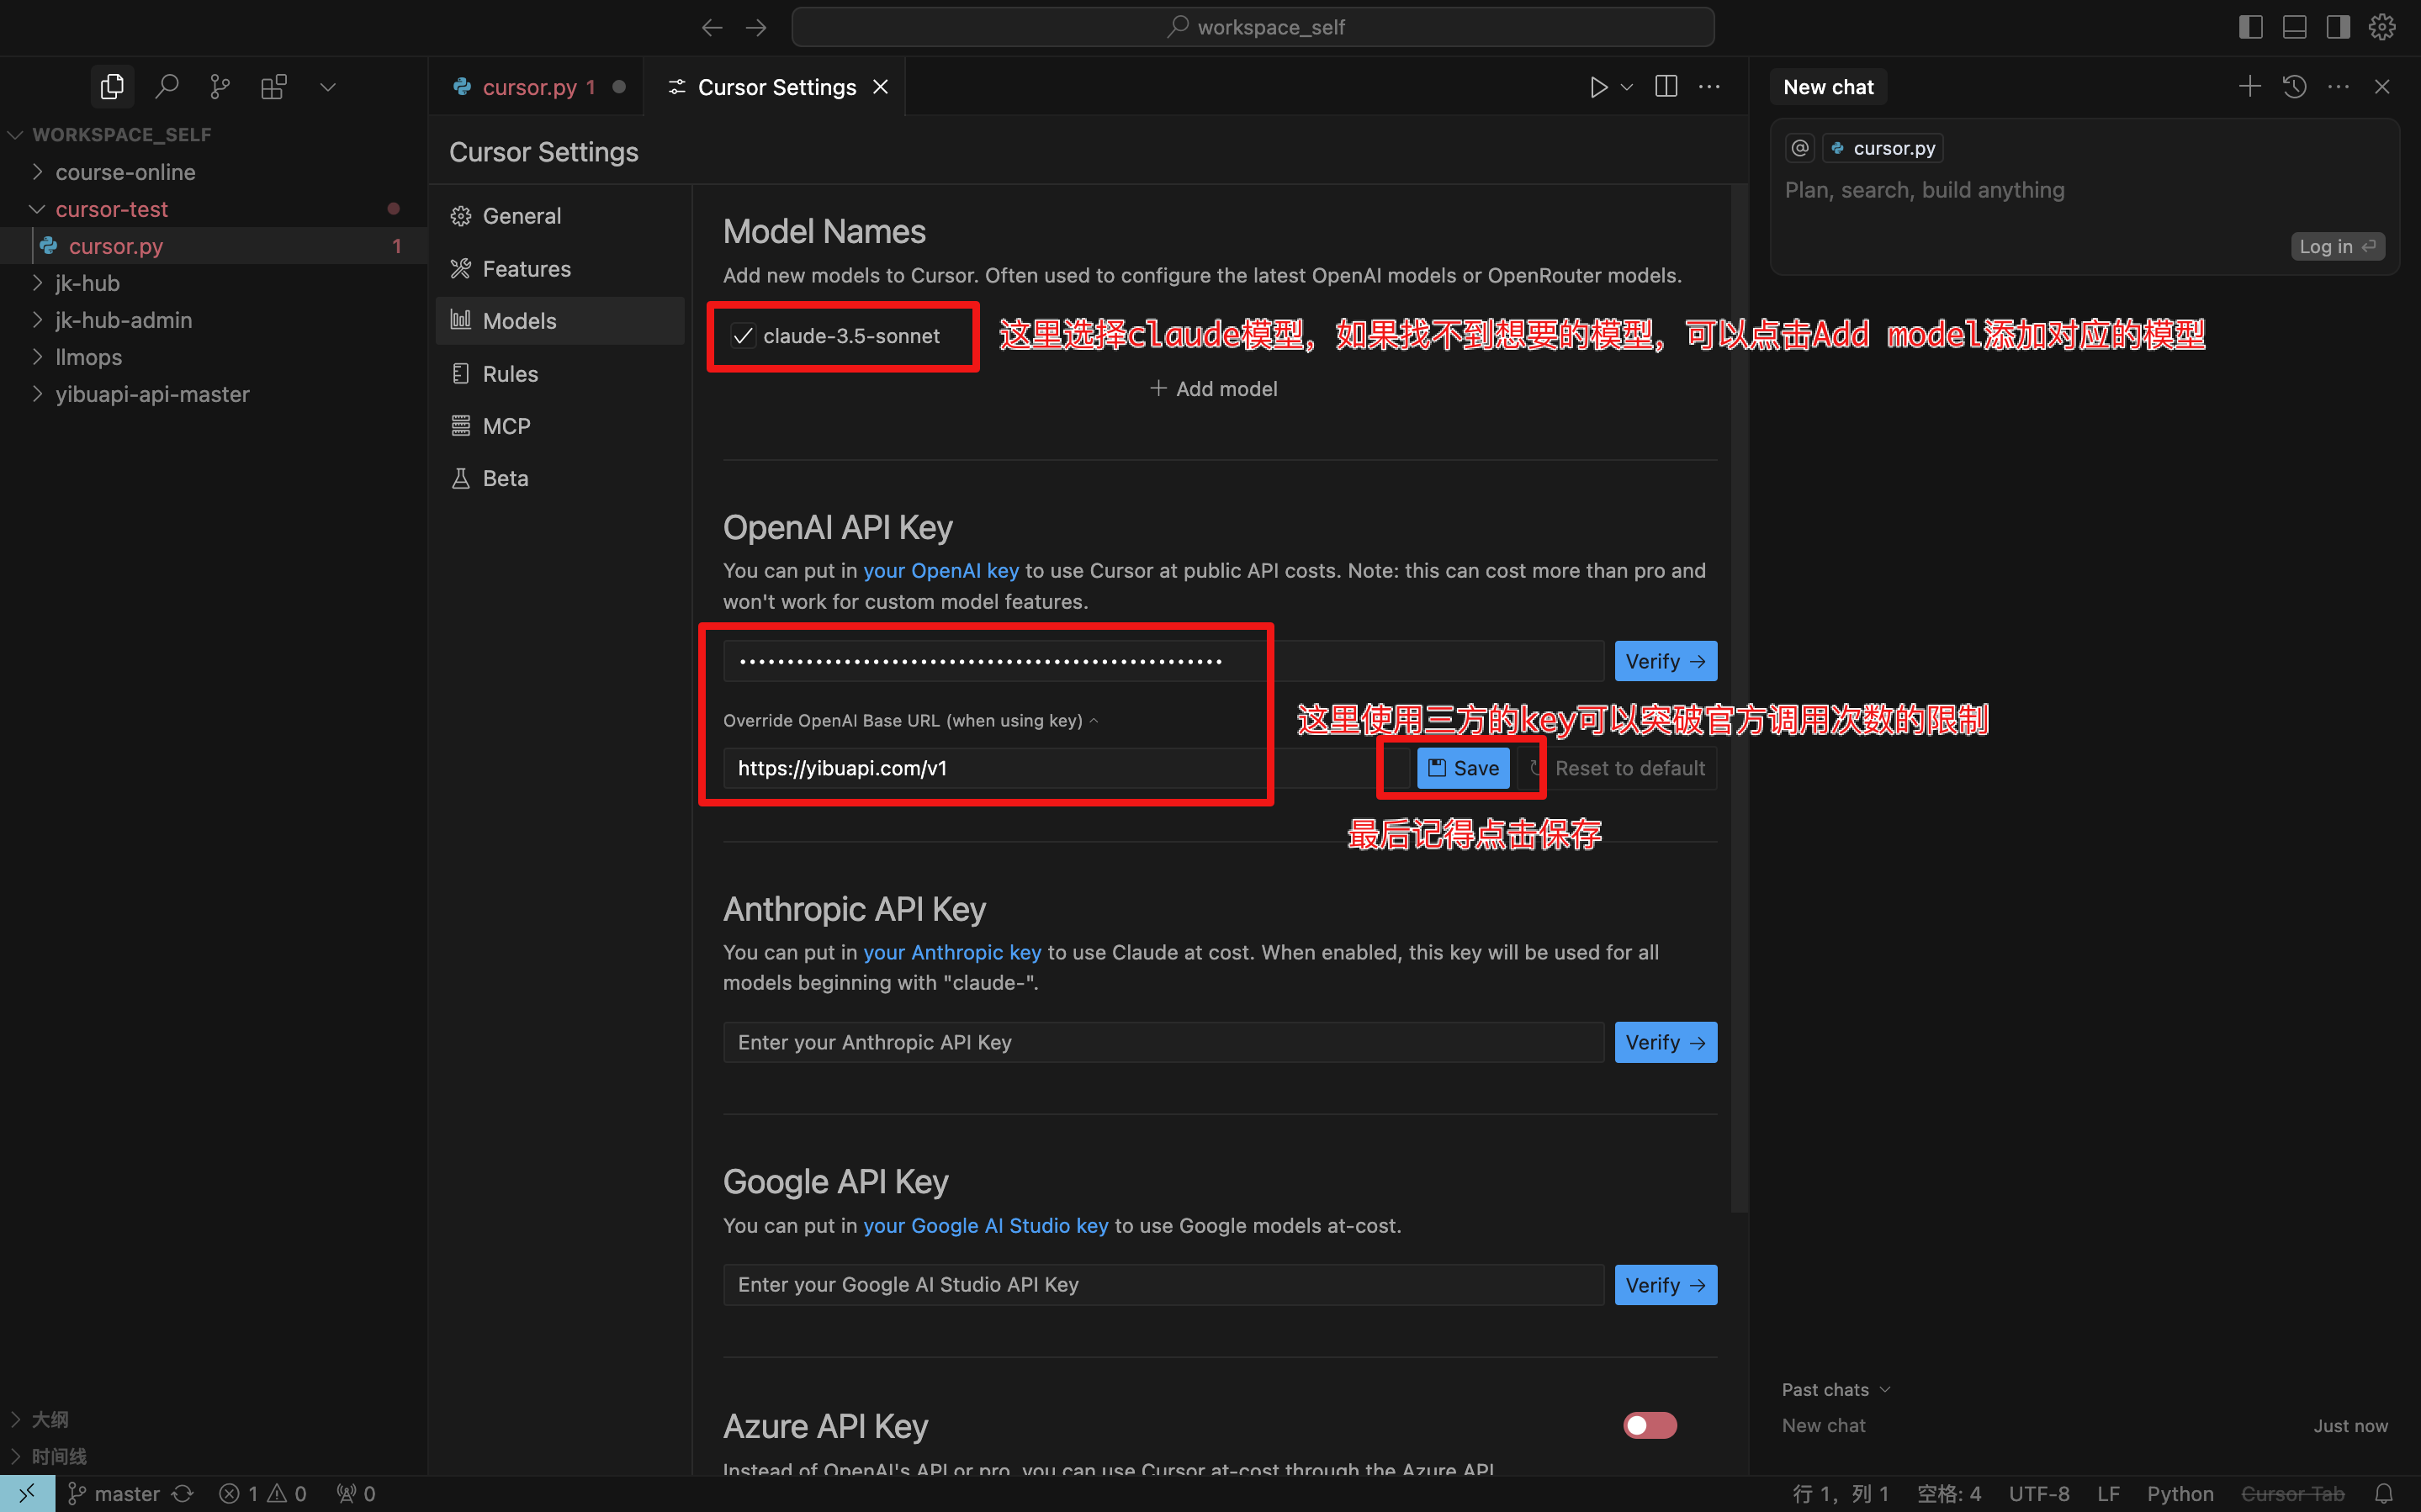Expand the jk-hub-admin folder

(123, 320)
